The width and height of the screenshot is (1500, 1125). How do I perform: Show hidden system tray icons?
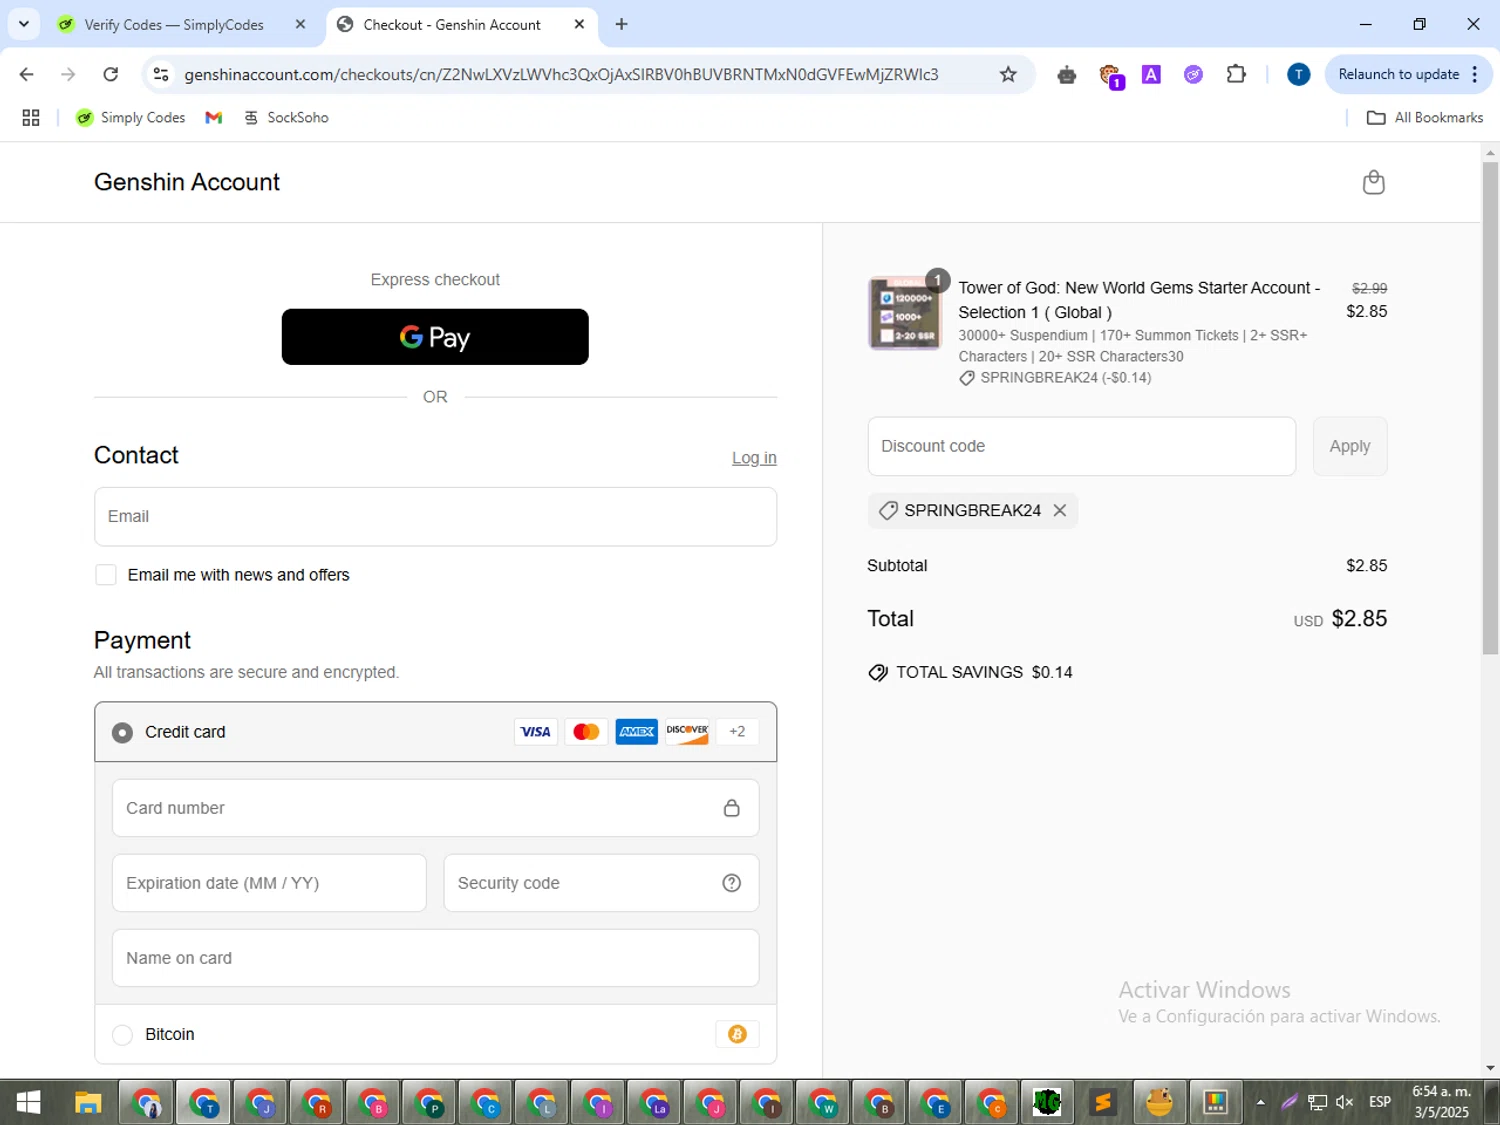coord(1260,1102)
